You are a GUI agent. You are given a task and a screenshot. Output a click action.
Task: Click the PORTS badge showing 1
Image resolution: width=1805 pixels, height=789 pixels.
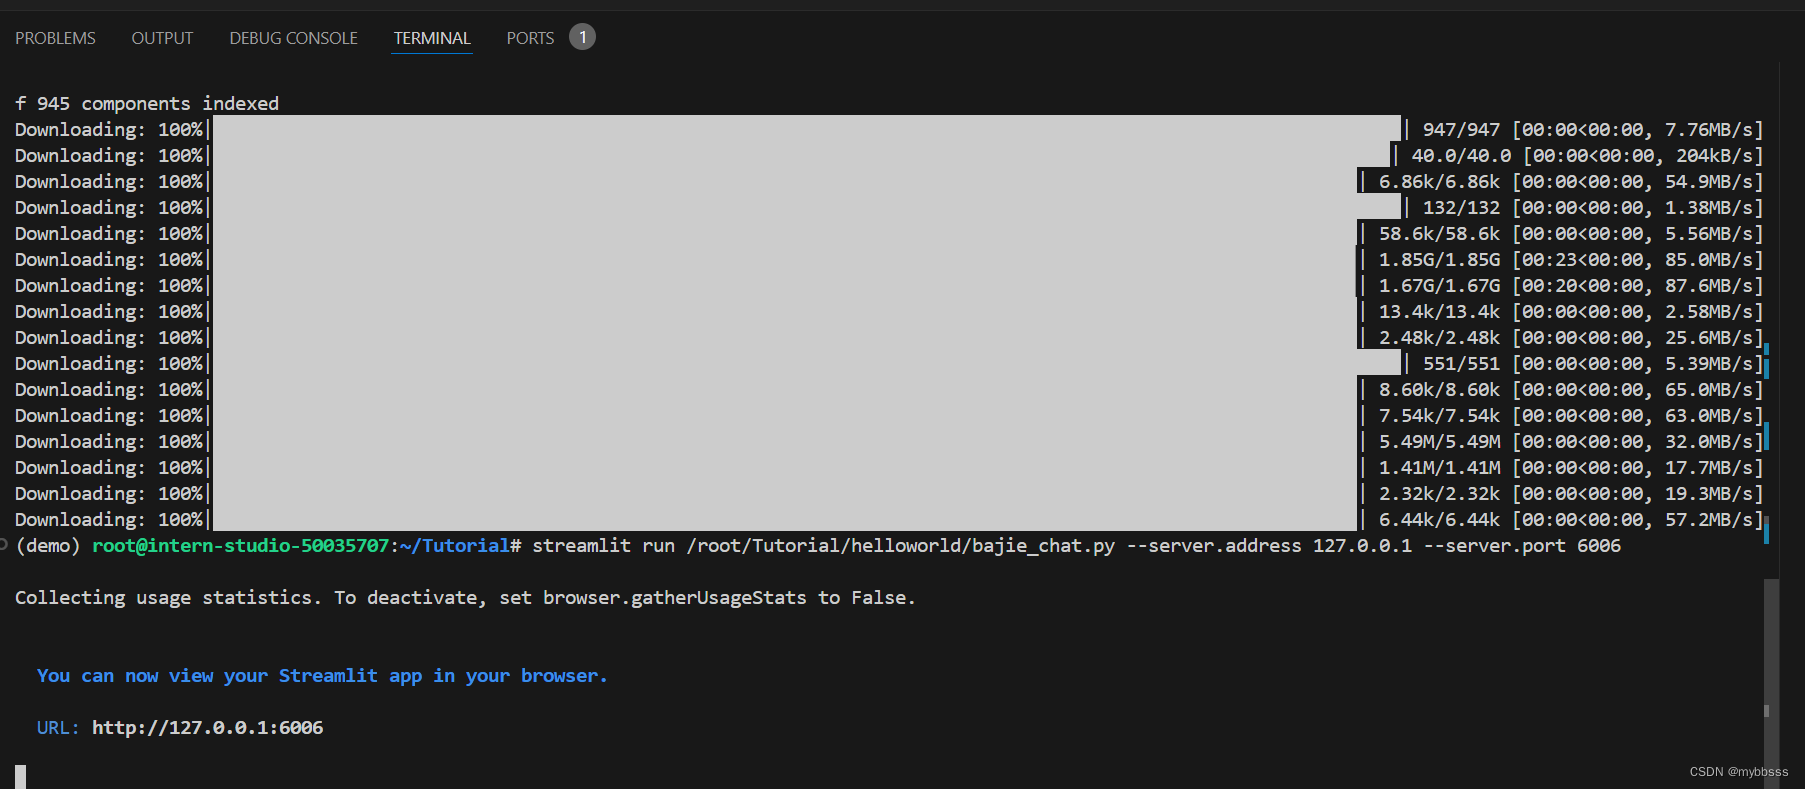[x=582, y=37]
